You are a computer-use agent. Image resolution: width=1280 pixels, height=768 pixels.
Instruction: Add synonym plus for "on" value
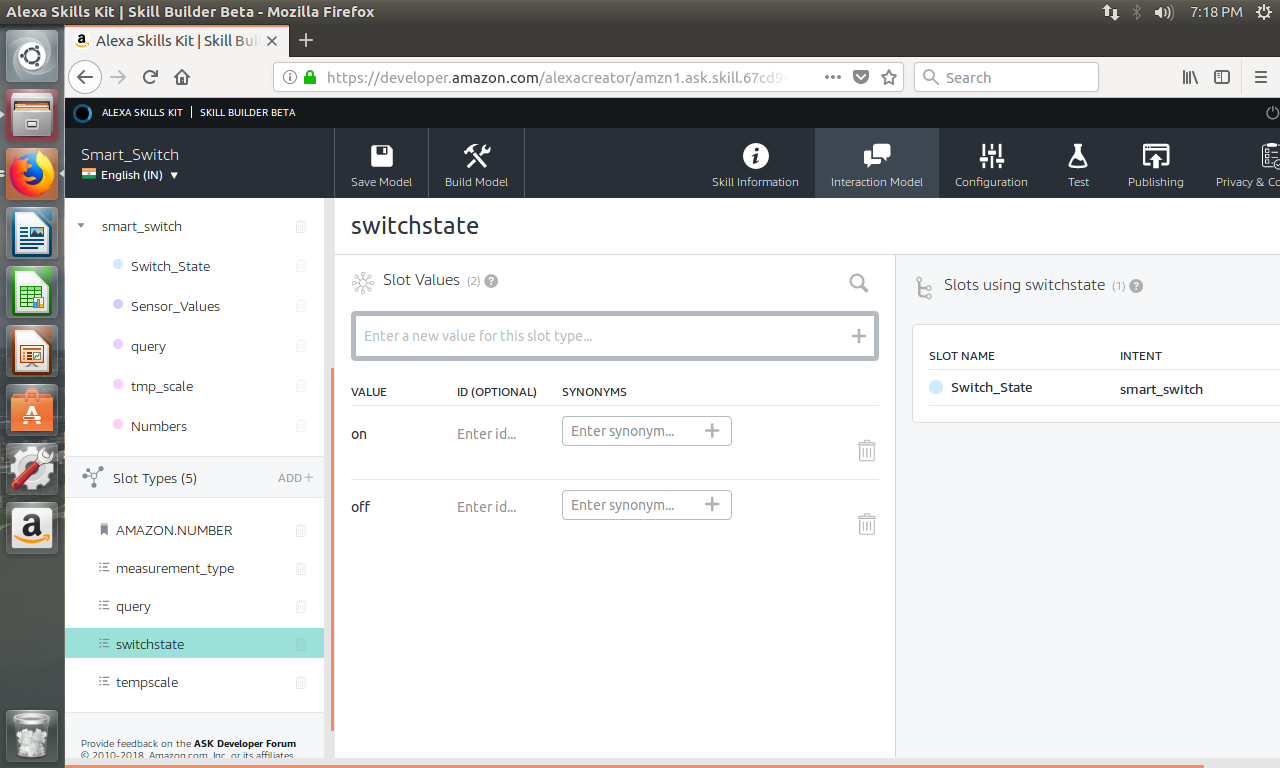pos(712,431)
